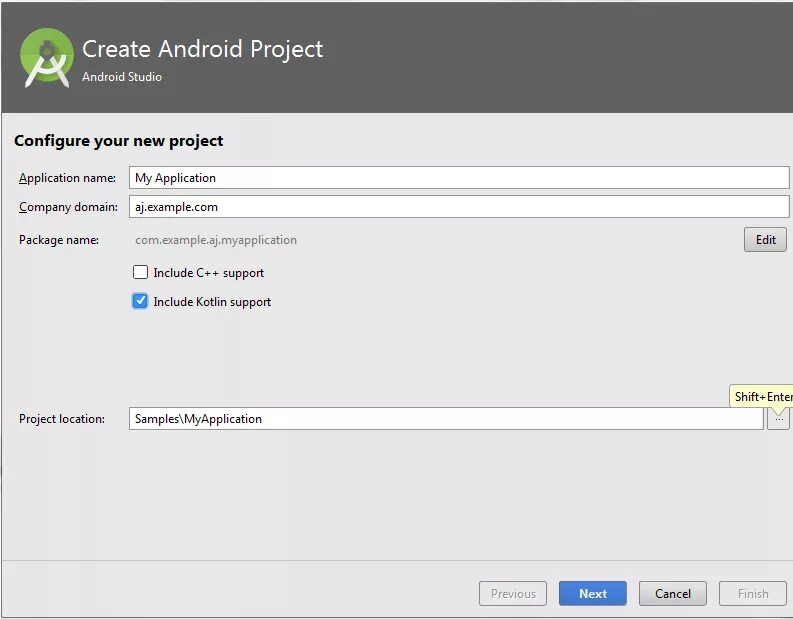
Task: Click the Application name label
Action: (x=67, y=178)
